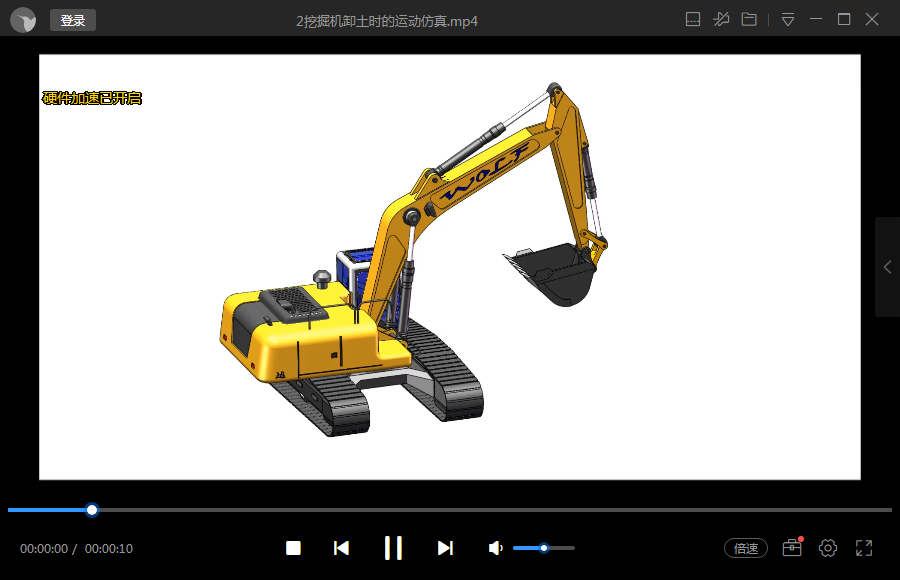This screenshot has width=900, height=580.
Task: Close the player window
Action: [872, 20]
